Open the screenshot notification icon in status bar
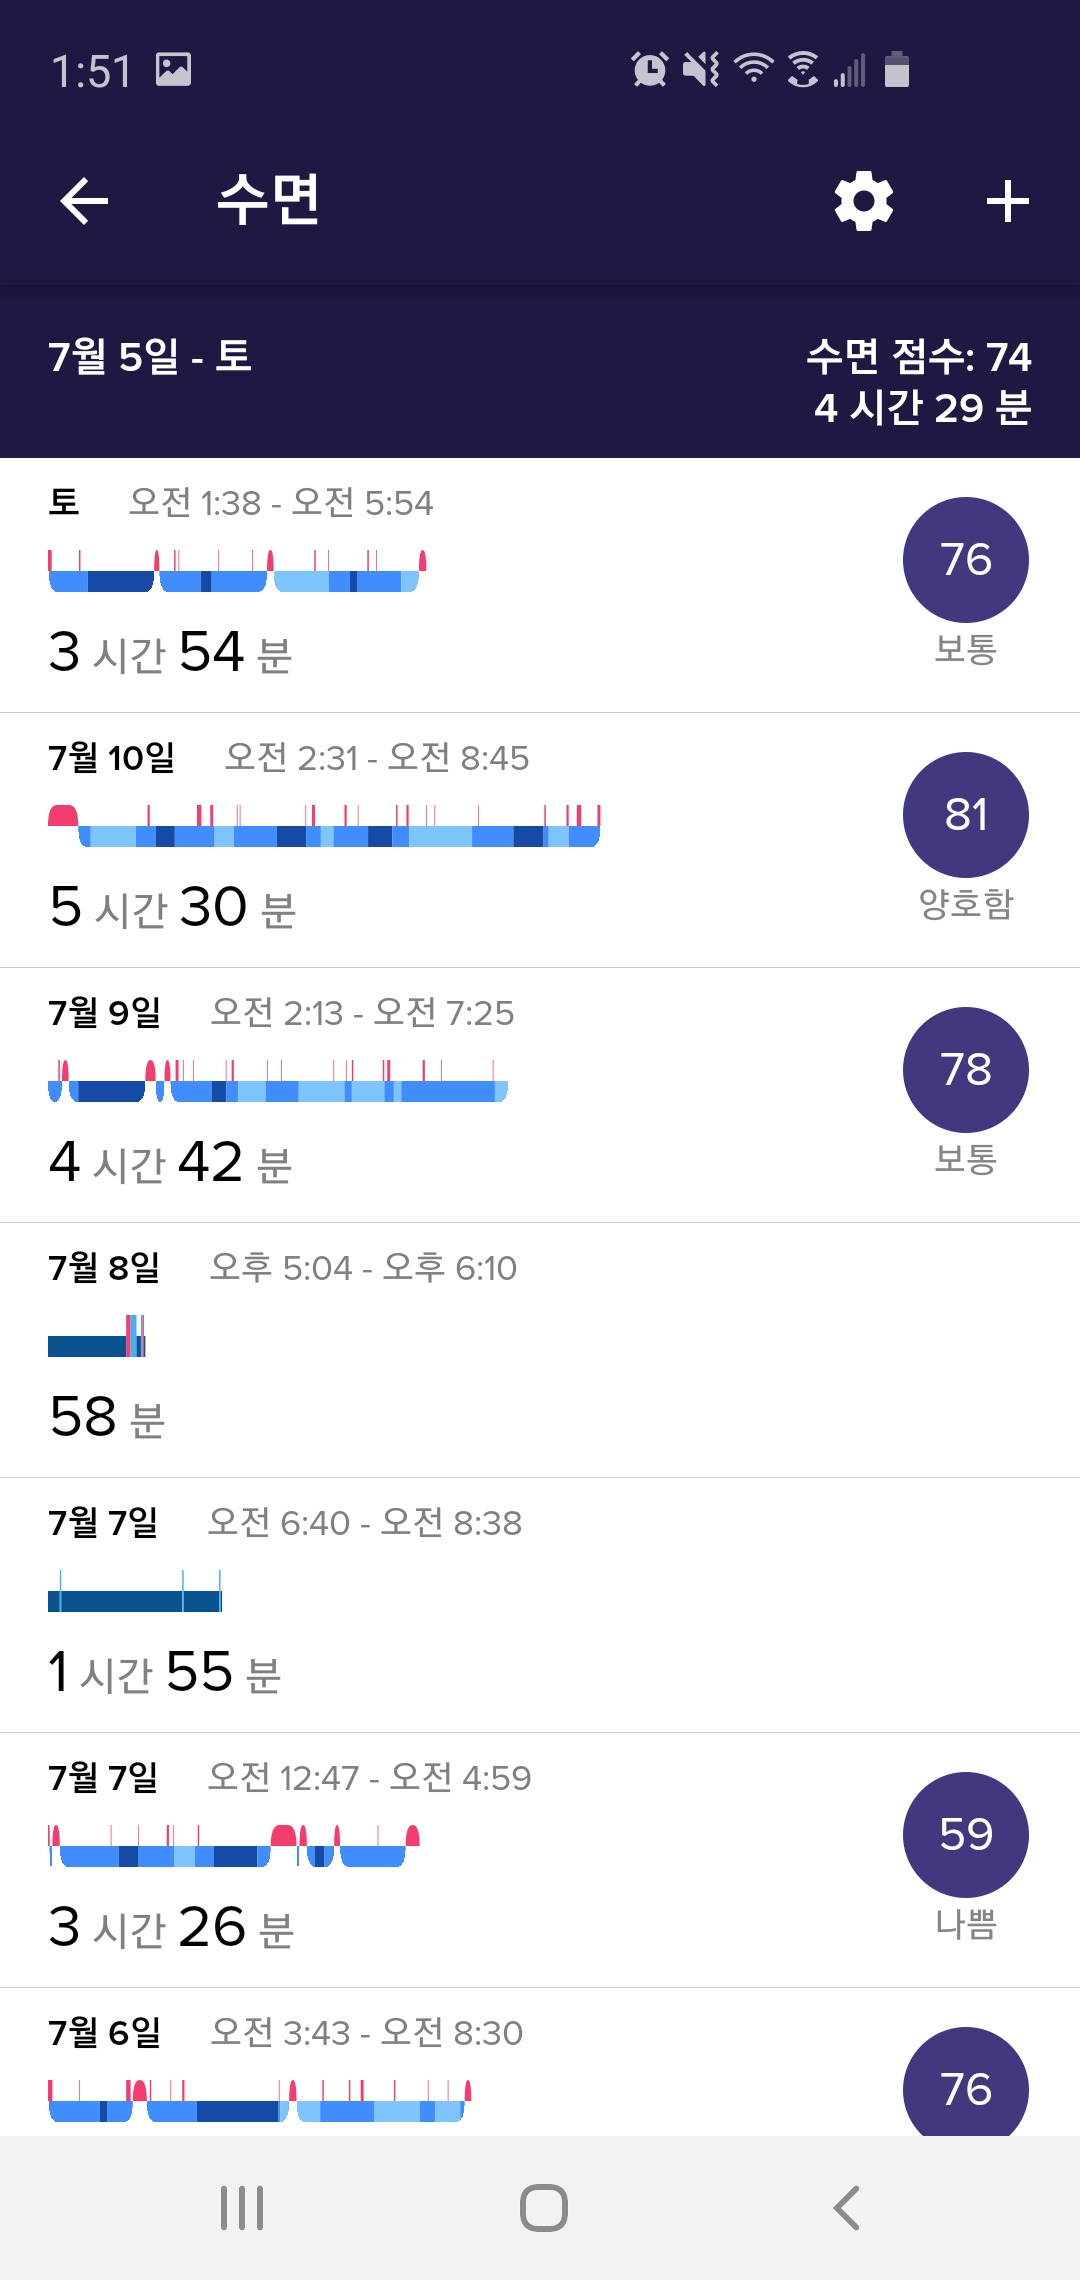The height and width of the screenshot is (2280, 1080). coord(173,70)
